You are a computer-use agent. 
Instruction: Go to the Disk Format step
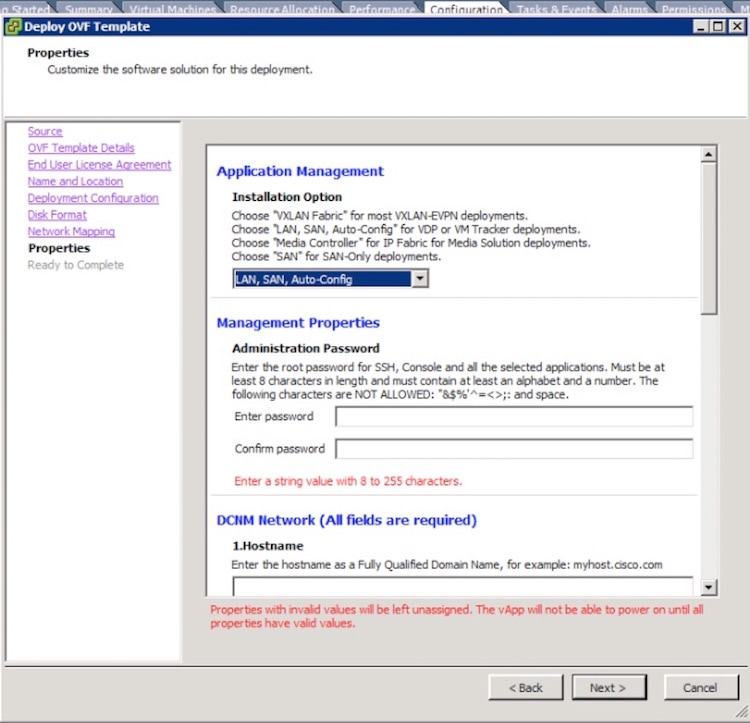click(x=57, y=215)
